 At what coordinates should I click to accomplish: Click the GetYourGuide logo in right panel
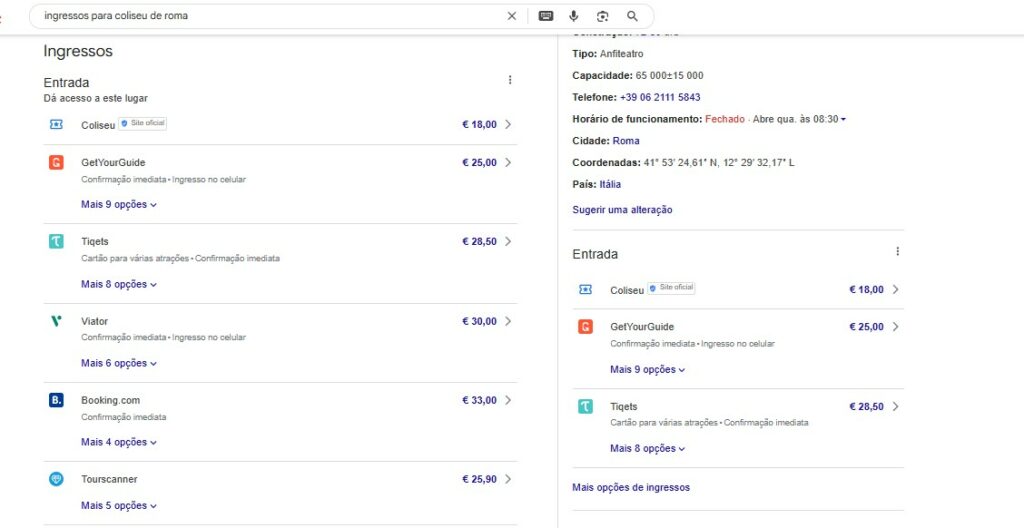pos(585,327)
